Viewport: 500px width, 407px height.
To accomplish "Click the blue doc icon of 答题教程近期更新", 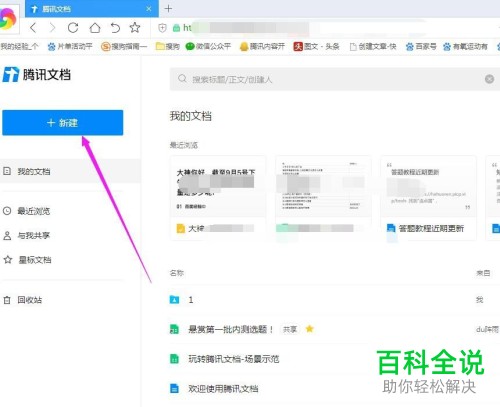I will click(x=391, y=228).
